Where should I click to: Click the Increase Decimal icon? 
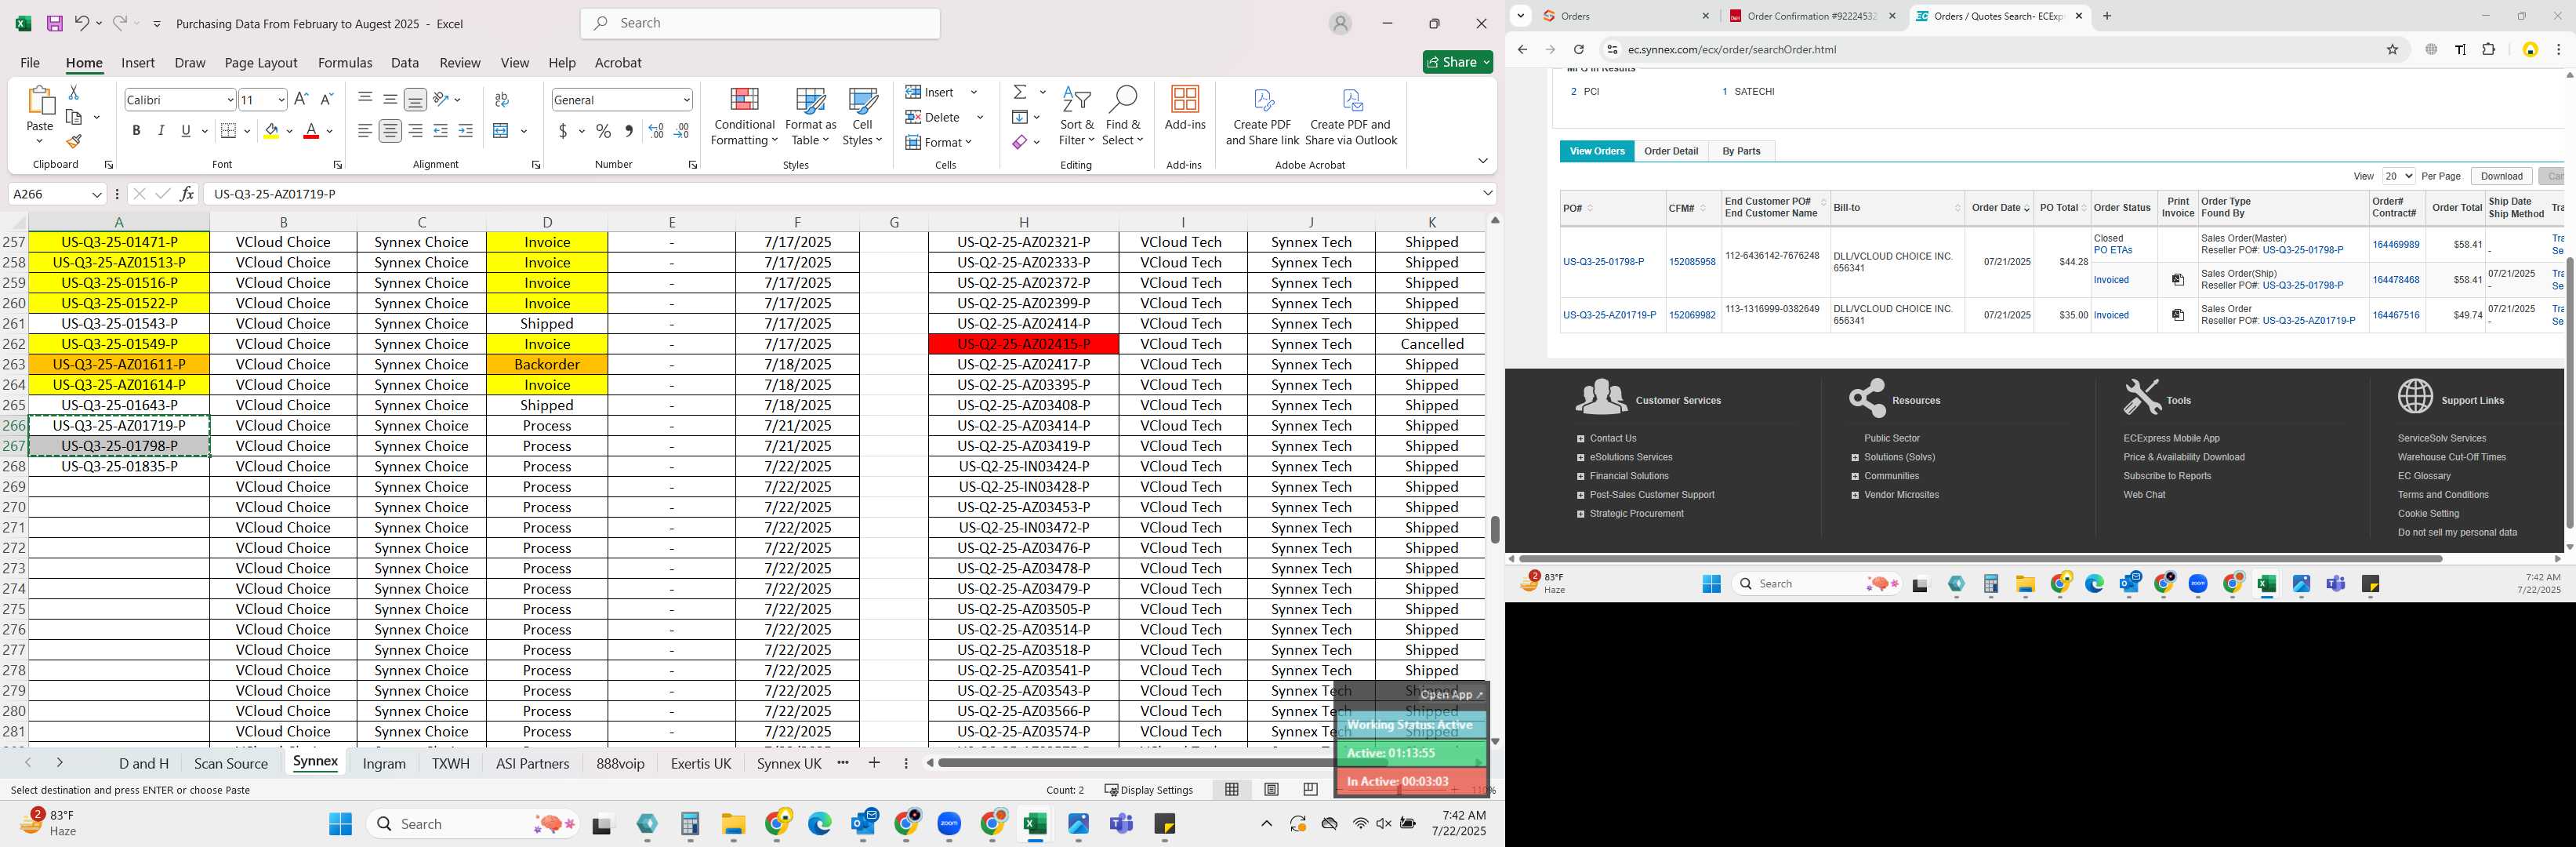656,131
